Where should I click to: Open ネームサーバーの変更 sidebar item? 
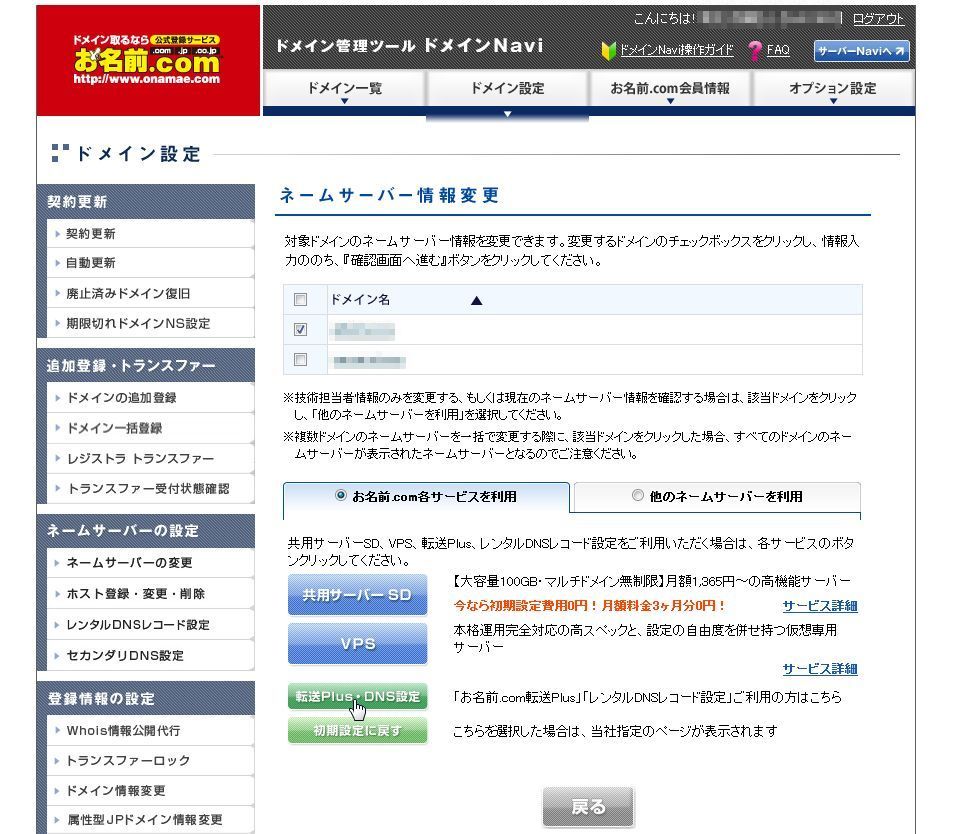click(150, 562)
